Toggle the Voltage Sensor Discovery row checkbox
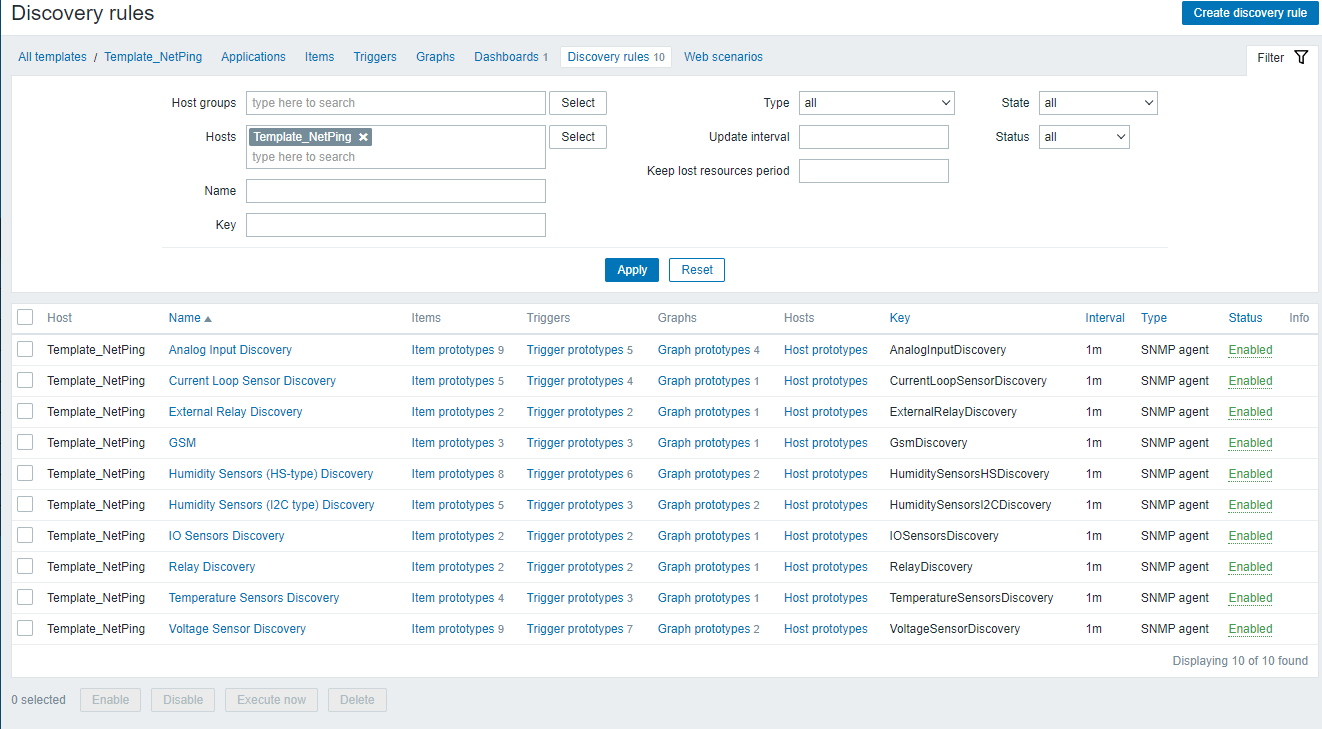The height and width of the screenshot is (729, 1322). tap(25, 628)
